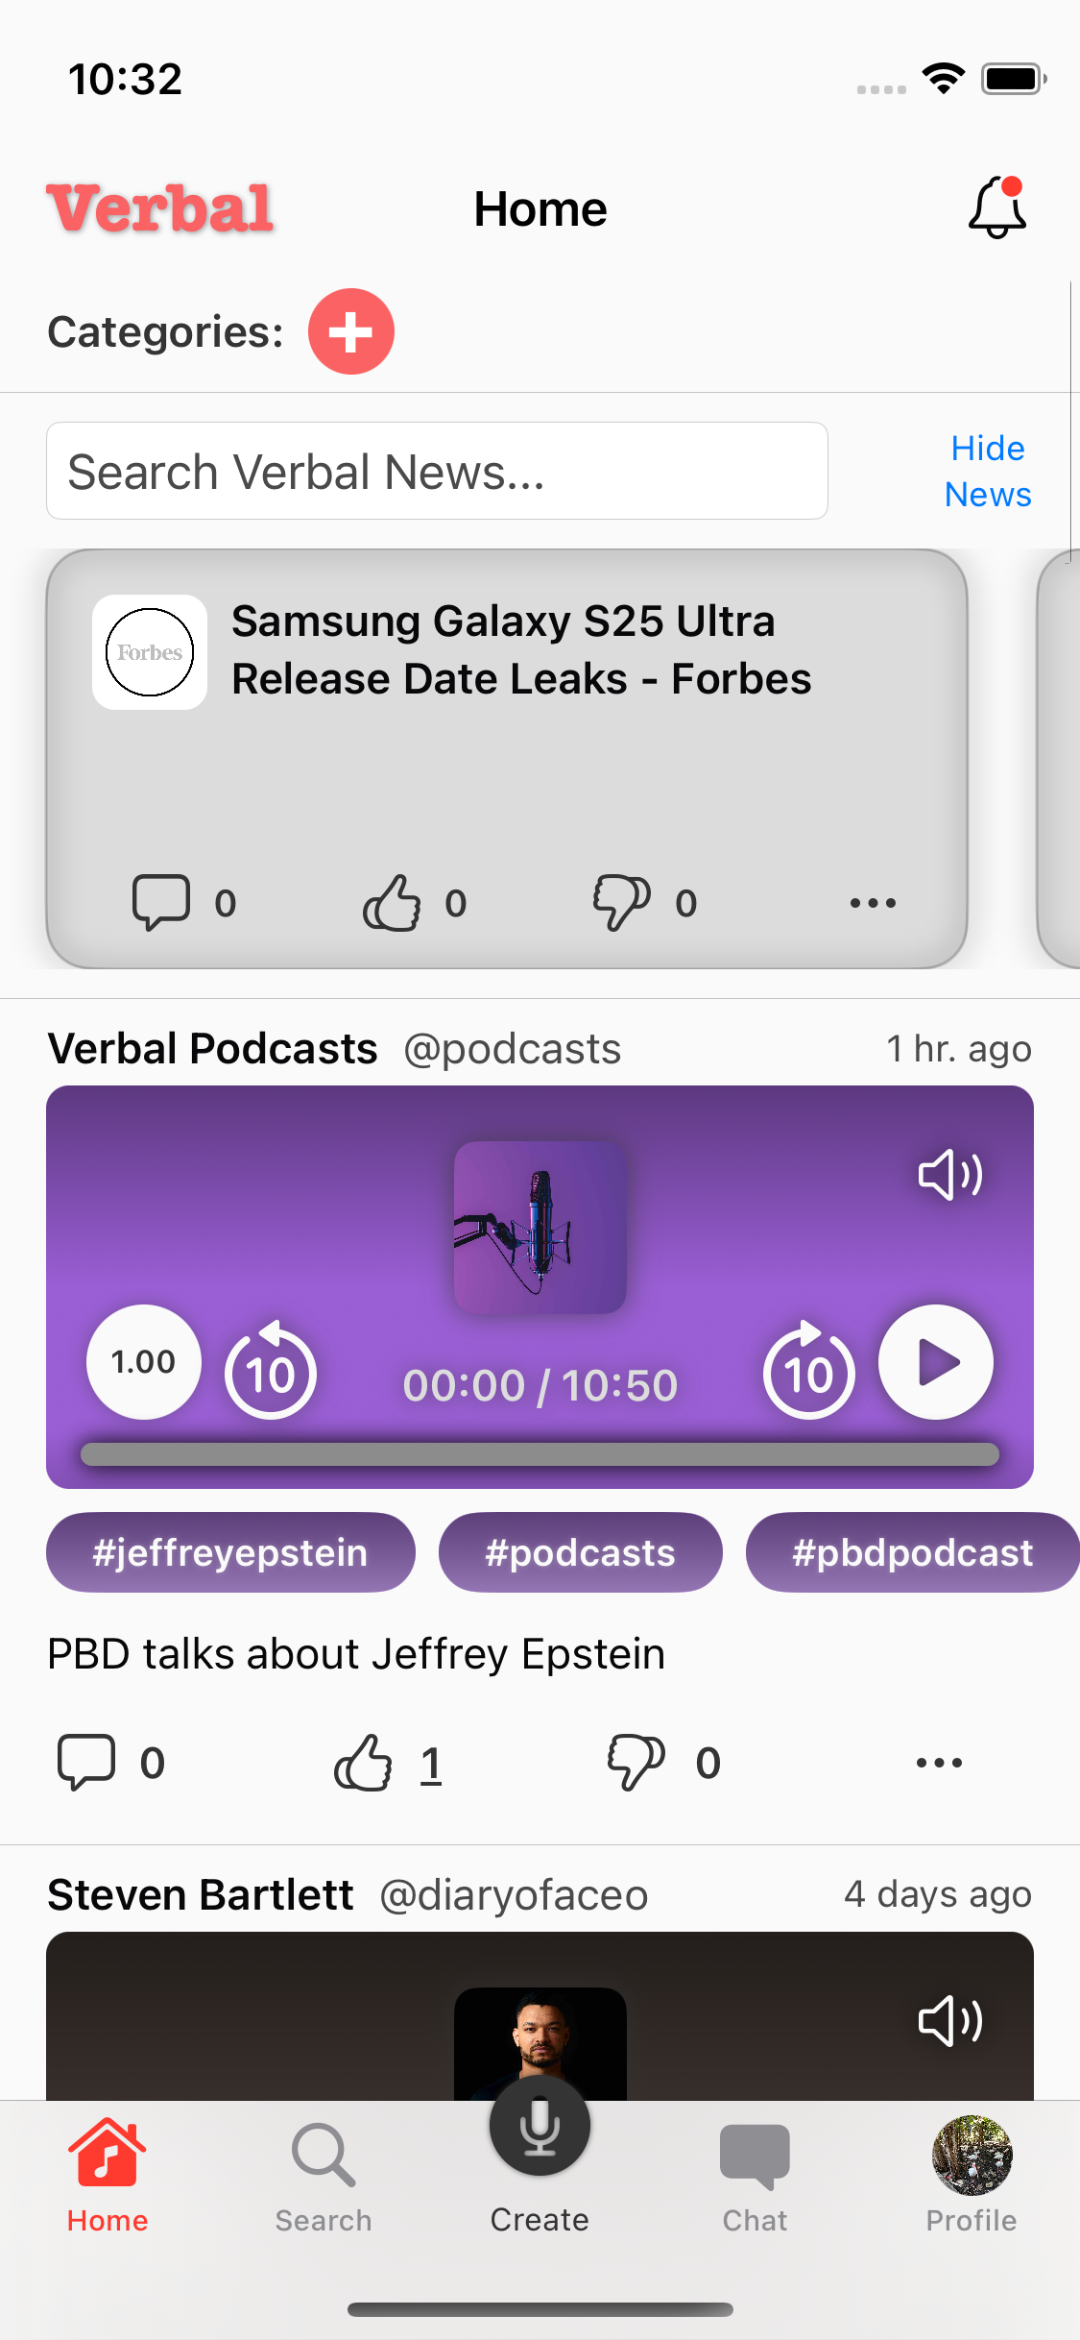Open more options on Verbal Podcasts post
Viewport: 1080px width, 2340px height.
point(939,1762)
